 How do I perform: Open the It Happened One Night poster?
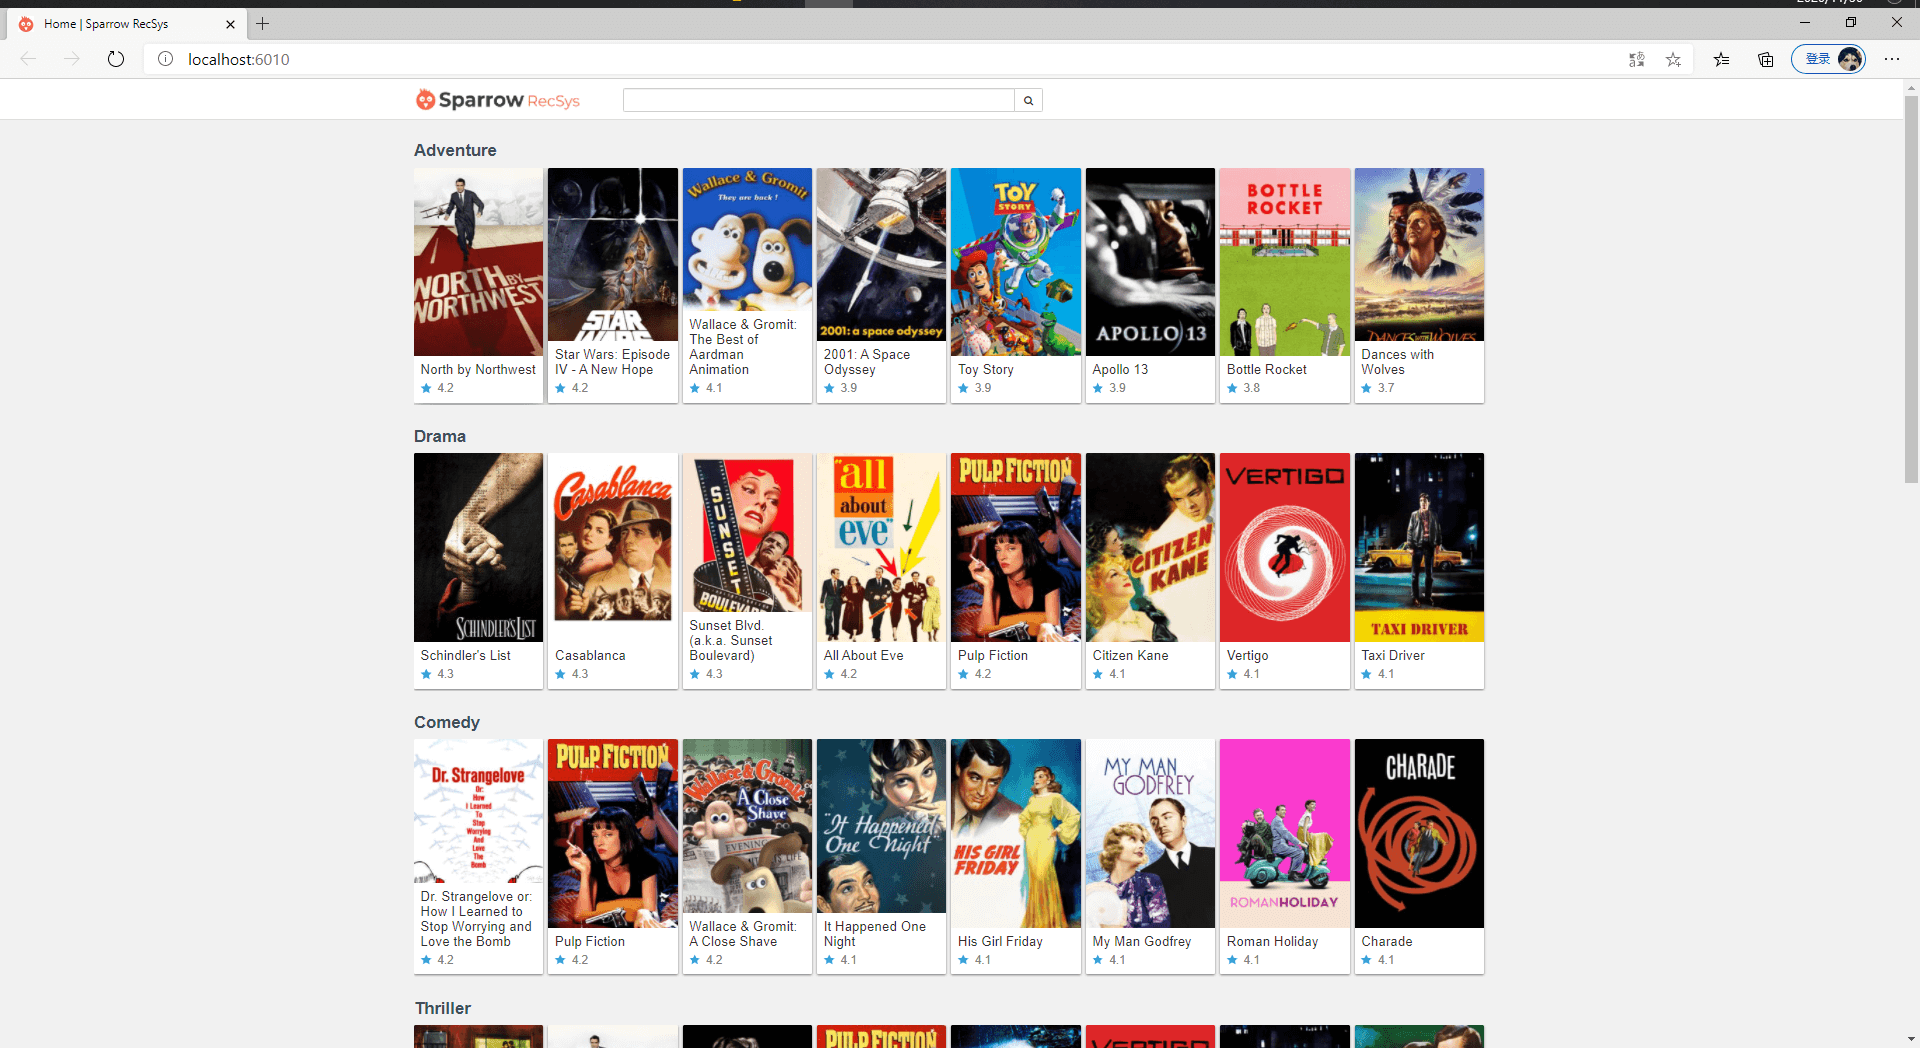tap(882, 826)
